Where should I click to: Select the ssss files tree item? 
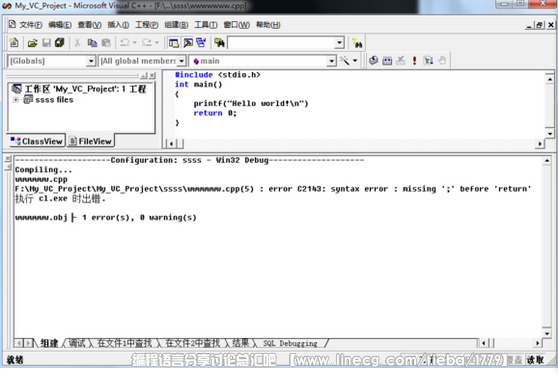coord(54,100)
